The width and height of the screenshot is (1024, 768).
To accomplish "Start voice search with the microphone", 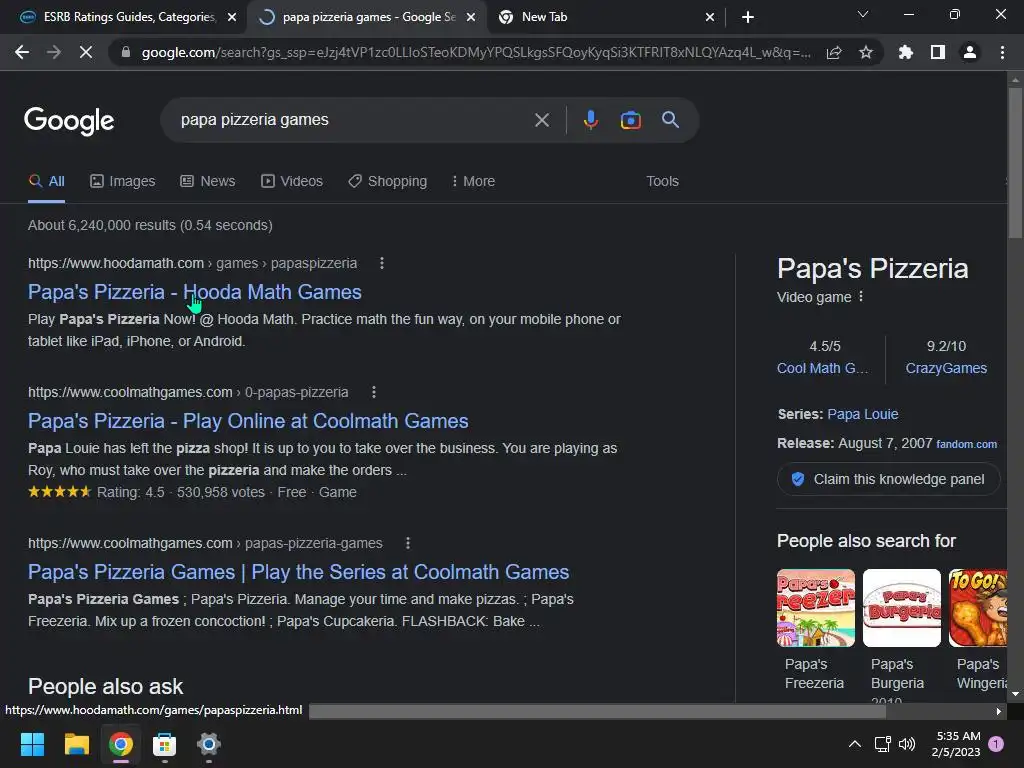I will pyautogui.click(x=590, y=120).
